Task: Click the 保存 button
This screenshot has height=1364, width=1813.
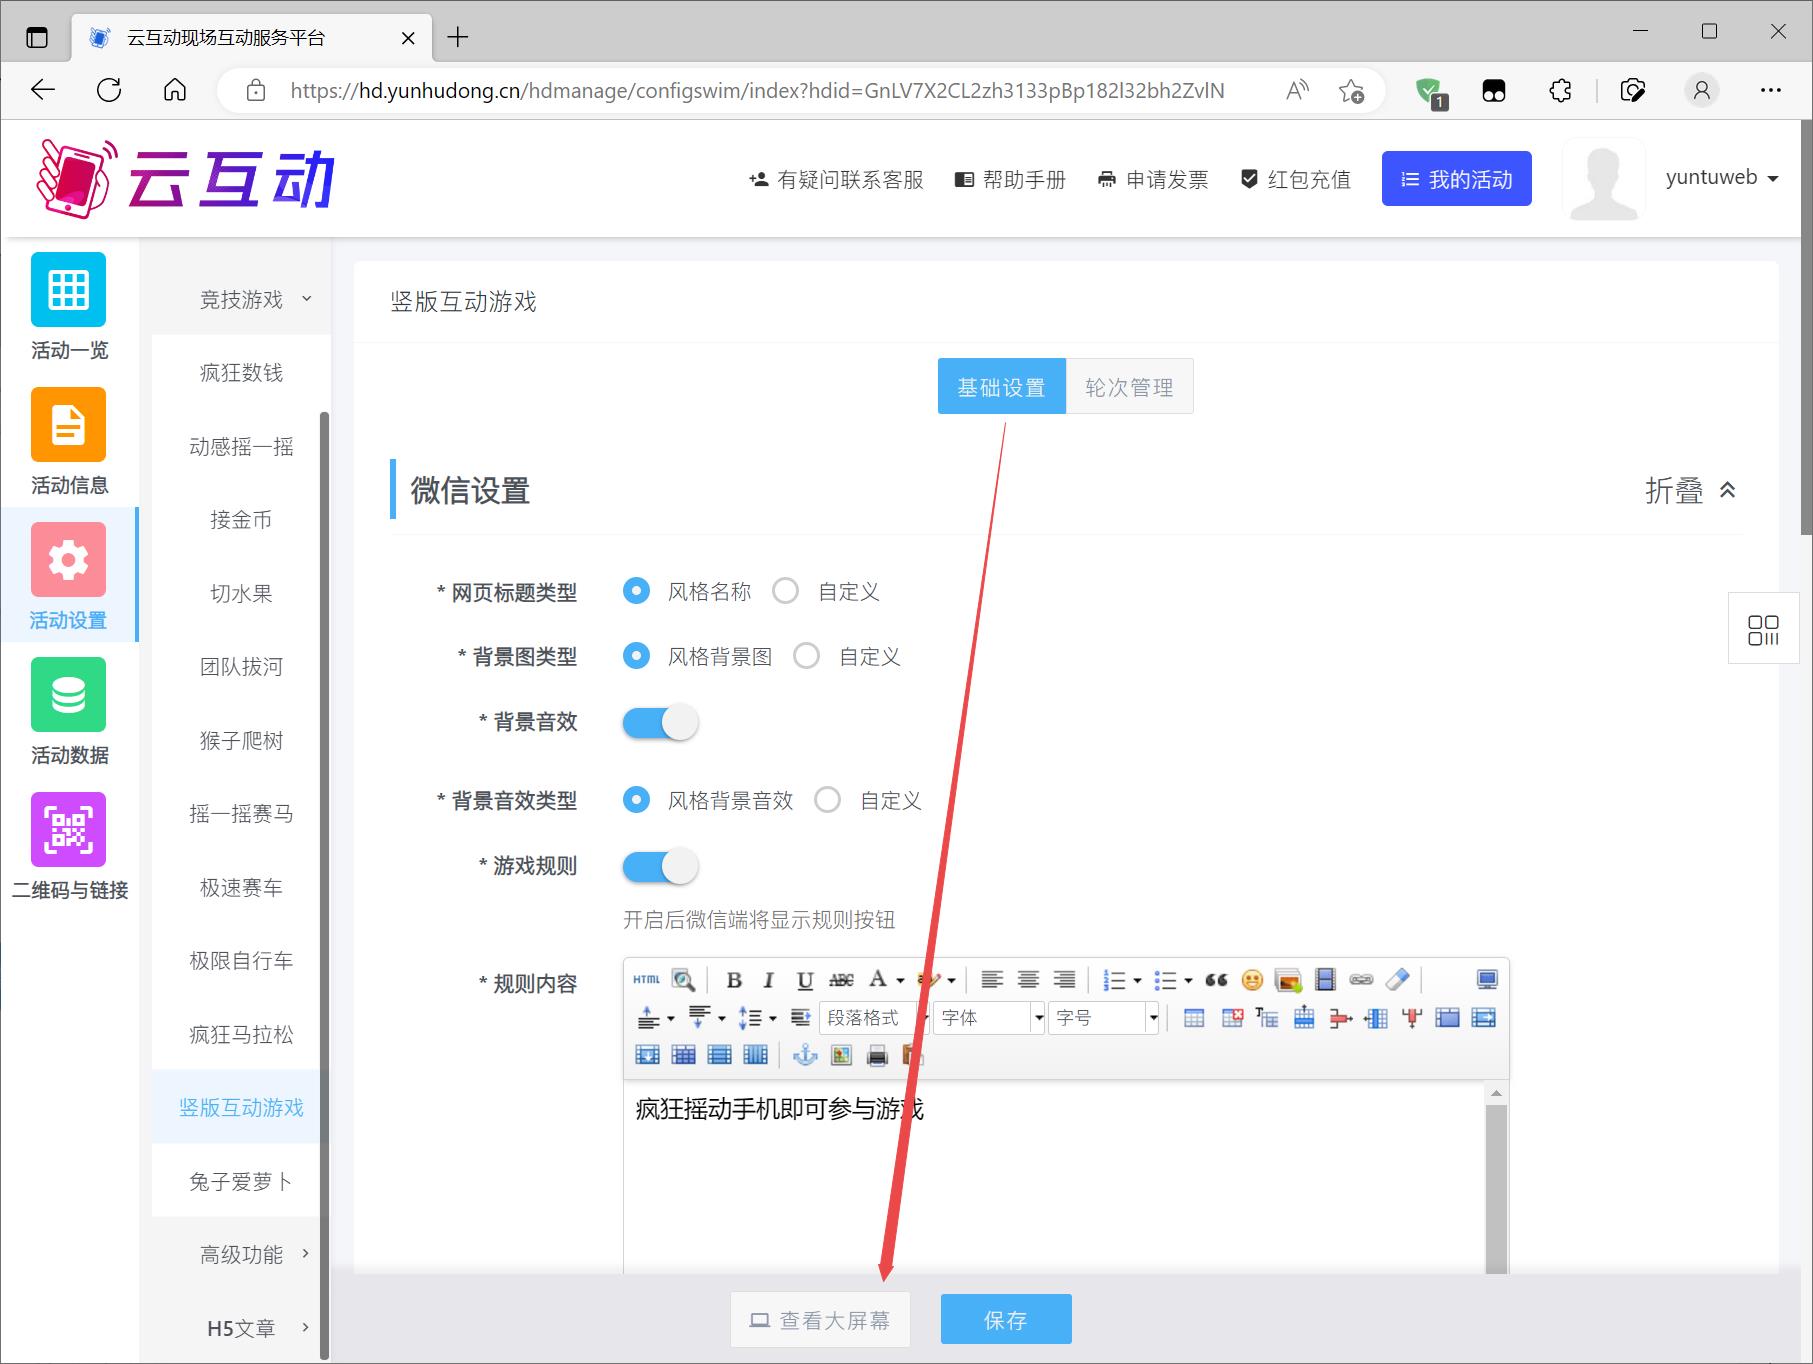Action: tap(1006, 1319)
